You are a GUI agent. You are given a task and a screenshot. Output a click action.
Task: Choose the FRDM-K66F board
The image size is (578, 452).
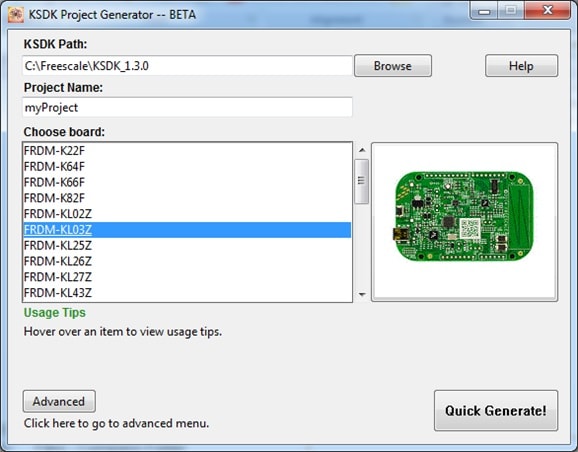[187, 182]
